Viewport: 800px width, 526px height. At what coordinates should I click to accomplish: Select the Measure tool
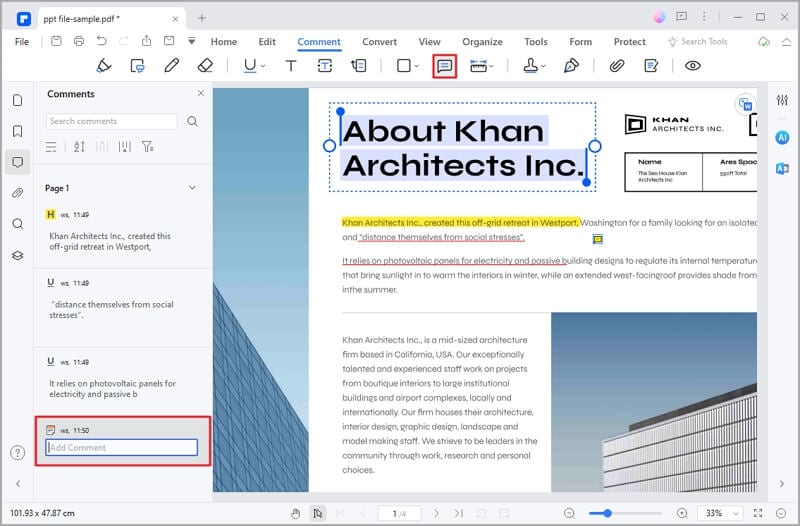(478, 66)
